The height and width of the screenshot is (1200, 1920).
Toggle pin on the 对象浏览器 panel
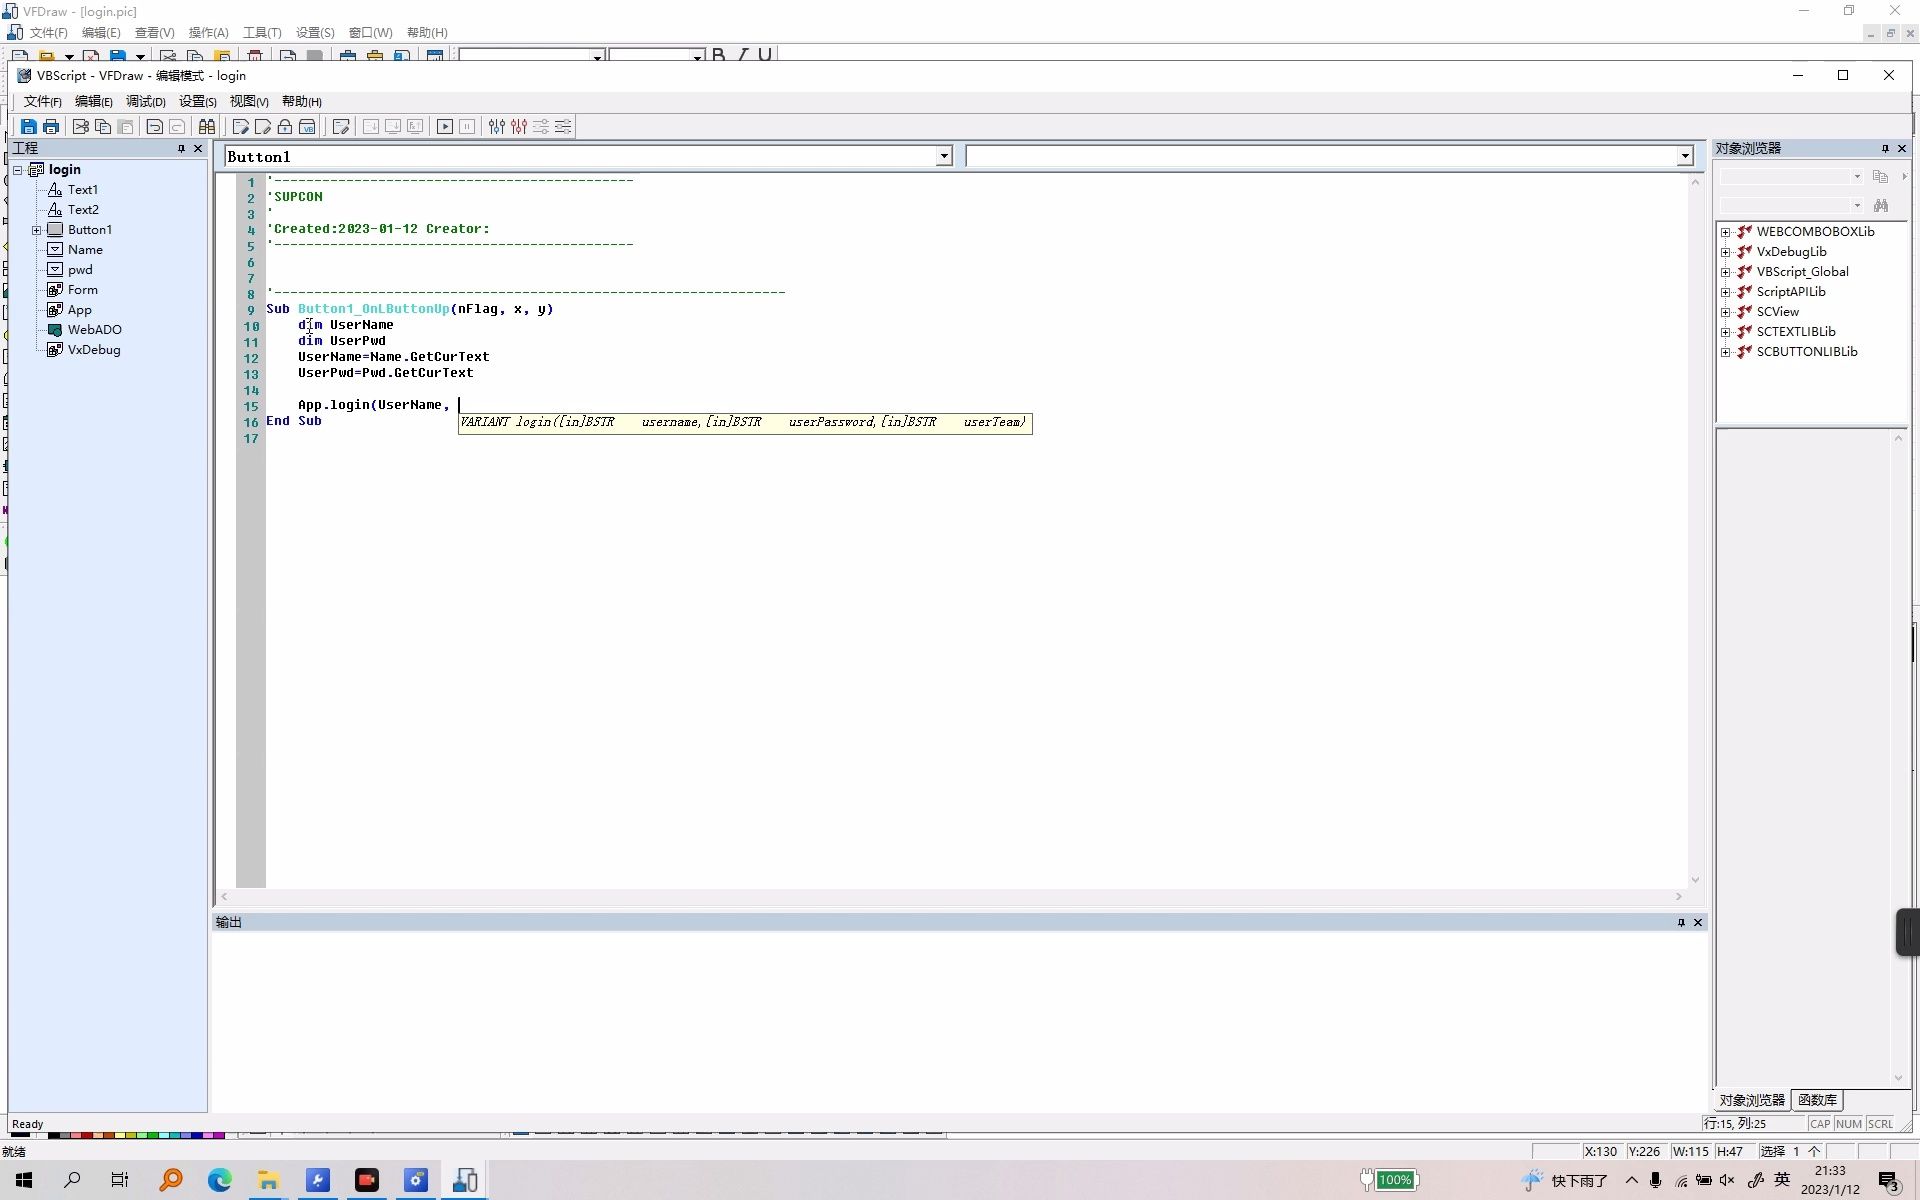tap(1885, 149)
